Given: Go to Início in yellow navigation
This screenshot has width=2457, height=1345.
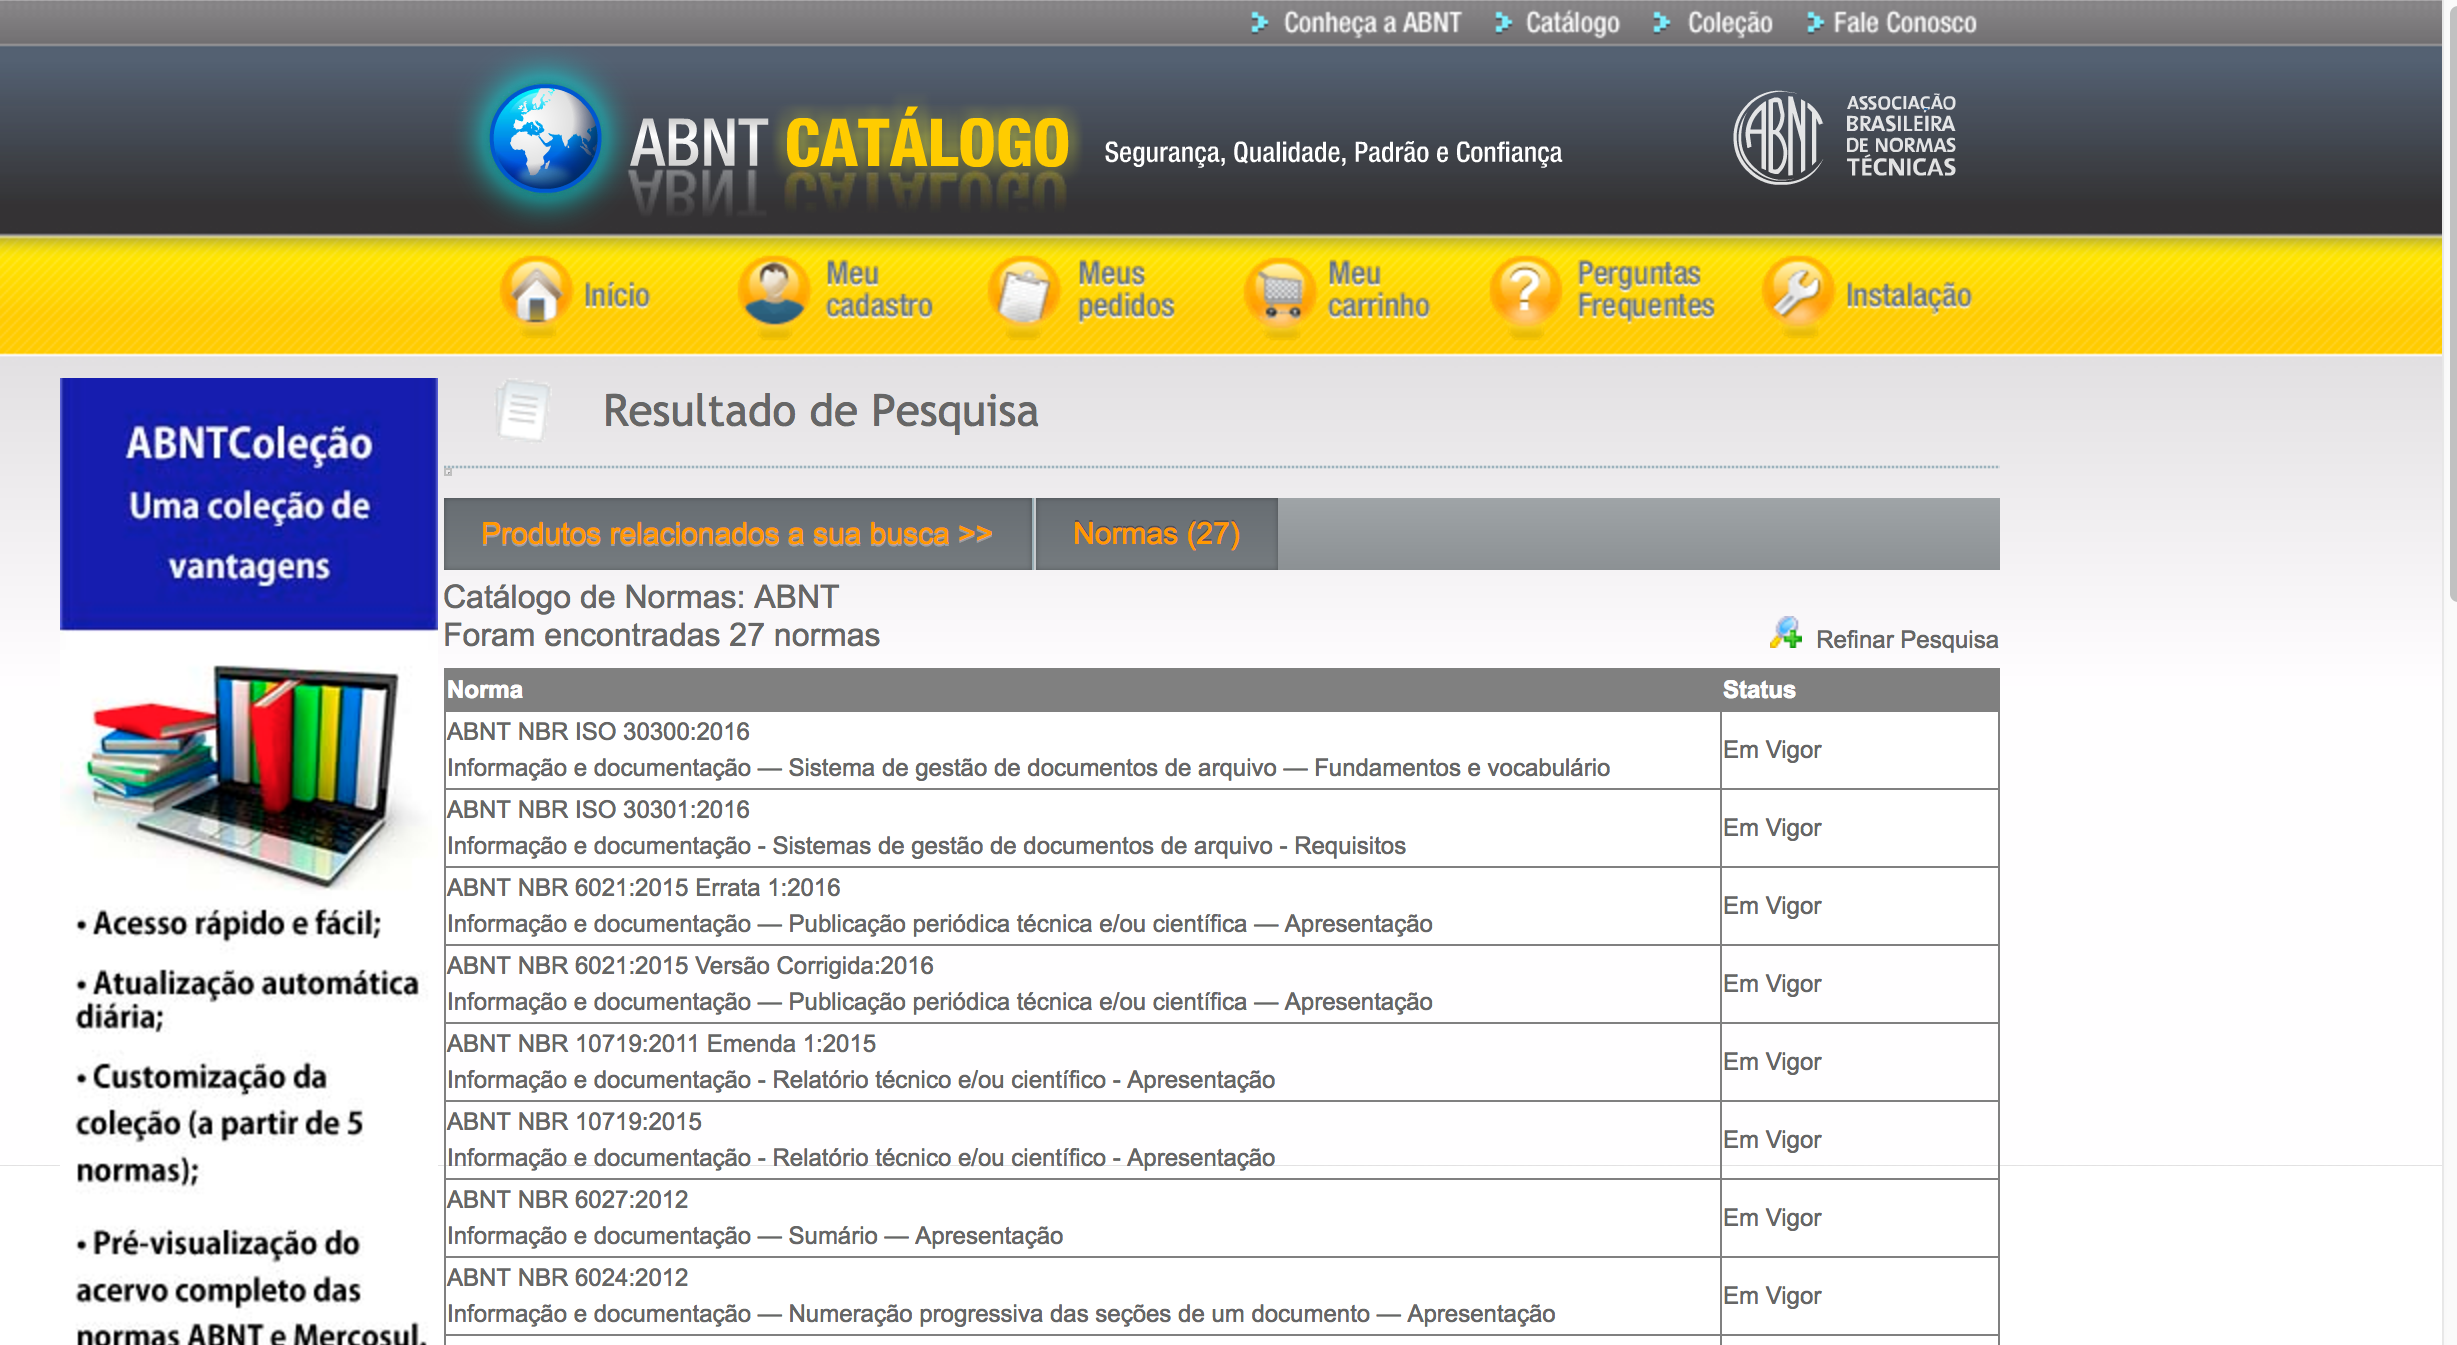Looking at the screenshot, I should click(x=617, y=295).
